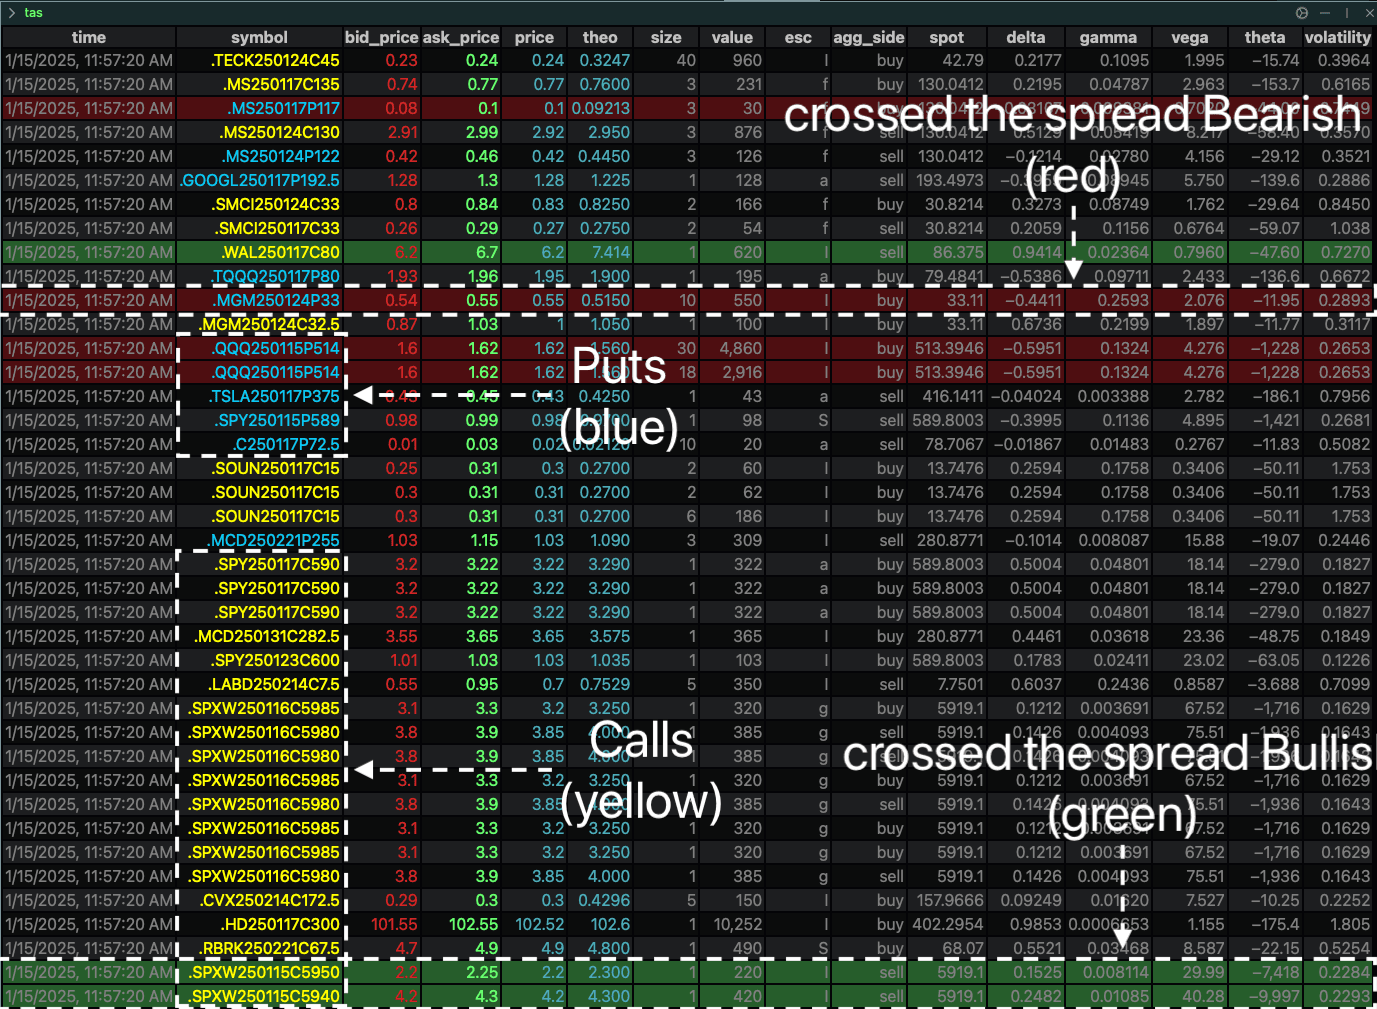Sort by the theta column header
The height and width of the screenshot is (1009, 1377).
(1265, 37)
